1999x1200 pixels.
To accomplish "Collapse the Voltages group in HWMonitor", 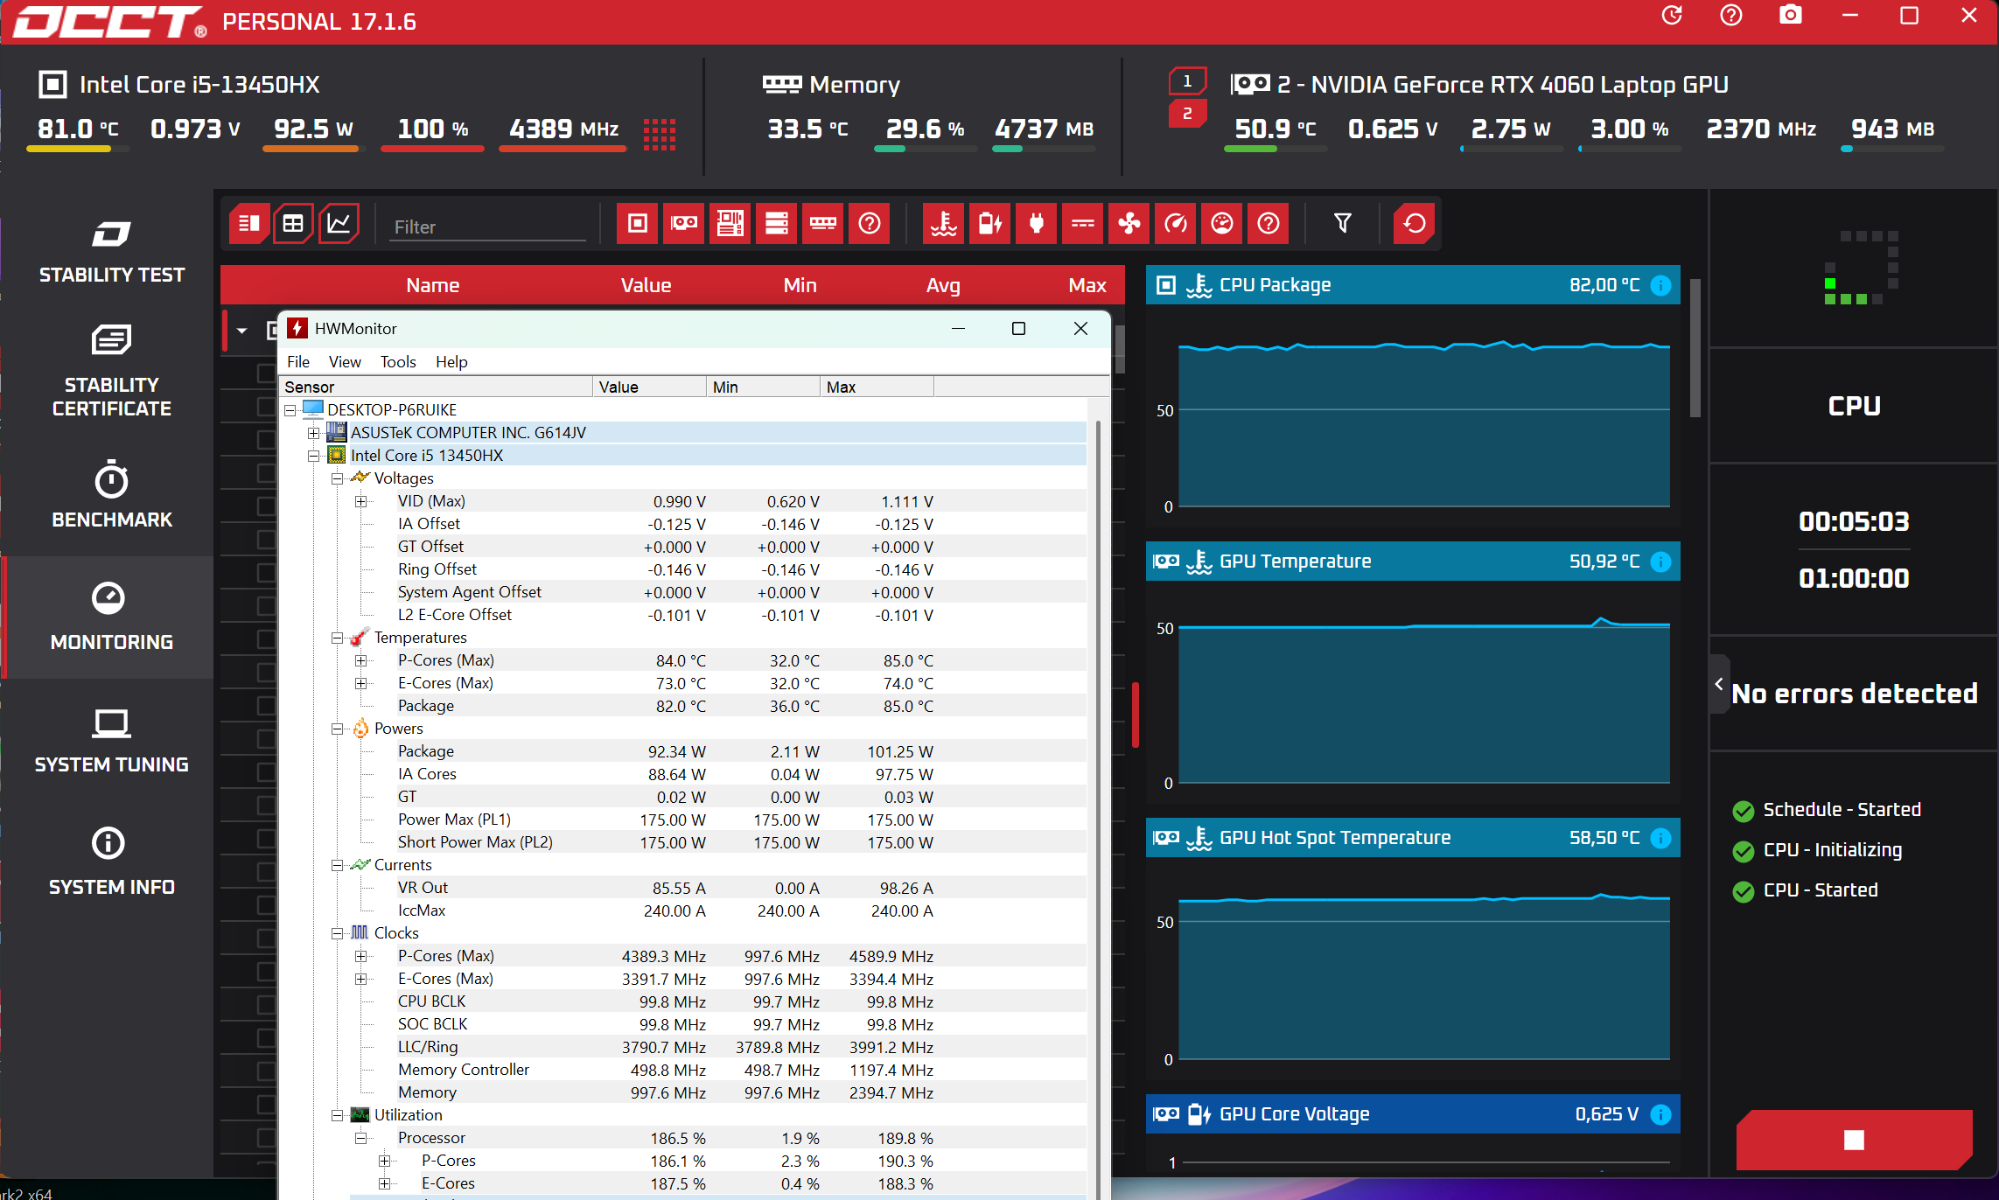I will (337, 479).
